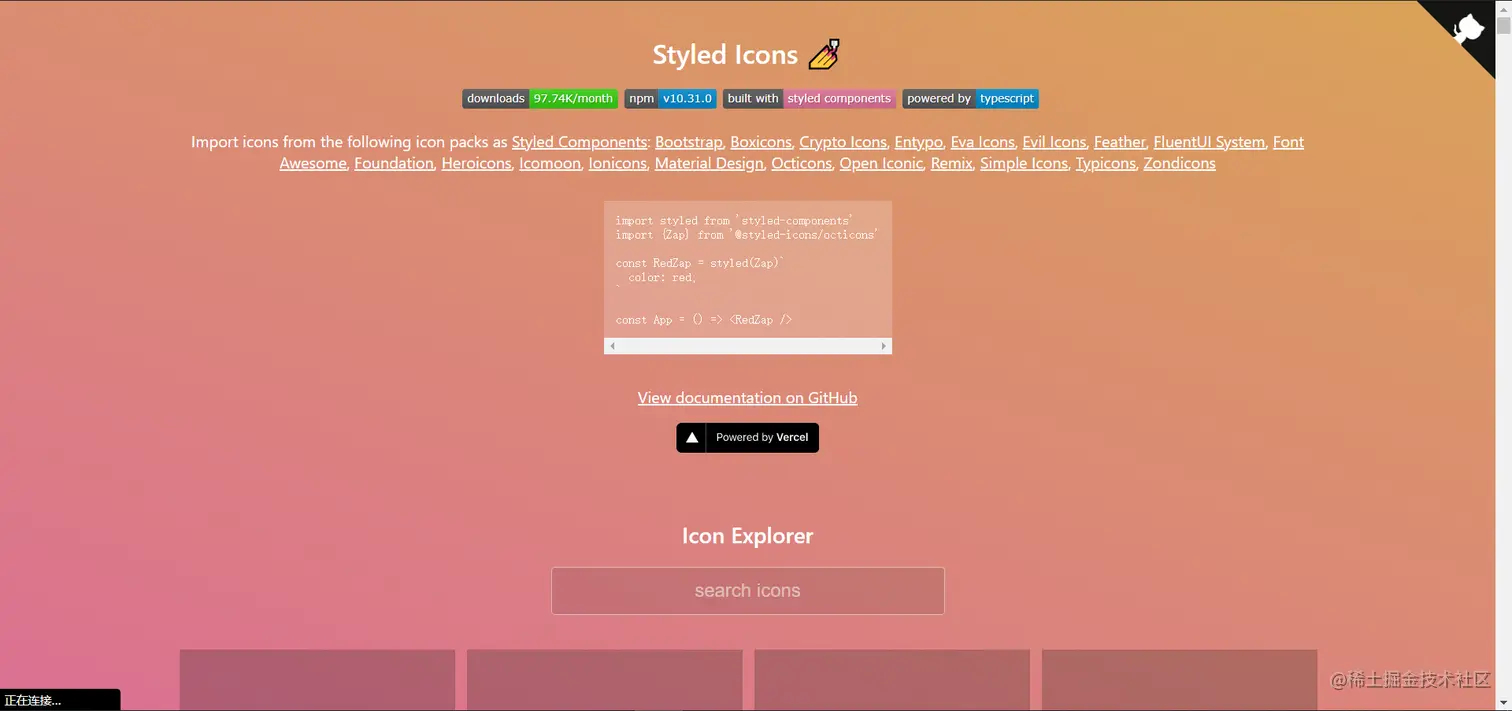Open the Eva Icons pack link
The height and width of the screenshot is (711, 1512).
(982, 142)
